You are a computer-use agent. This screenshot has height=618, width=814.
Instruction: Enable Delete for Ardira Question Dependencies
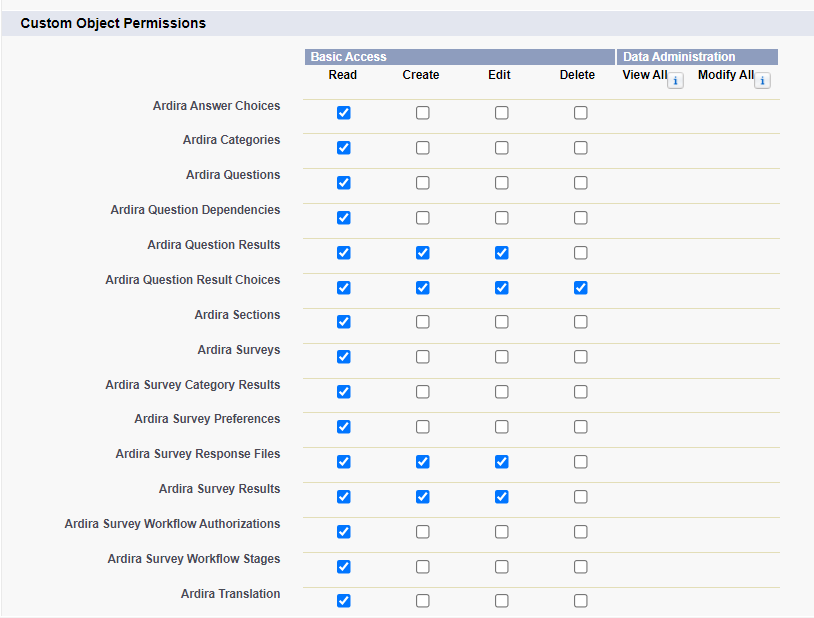[x=580, y=218]
